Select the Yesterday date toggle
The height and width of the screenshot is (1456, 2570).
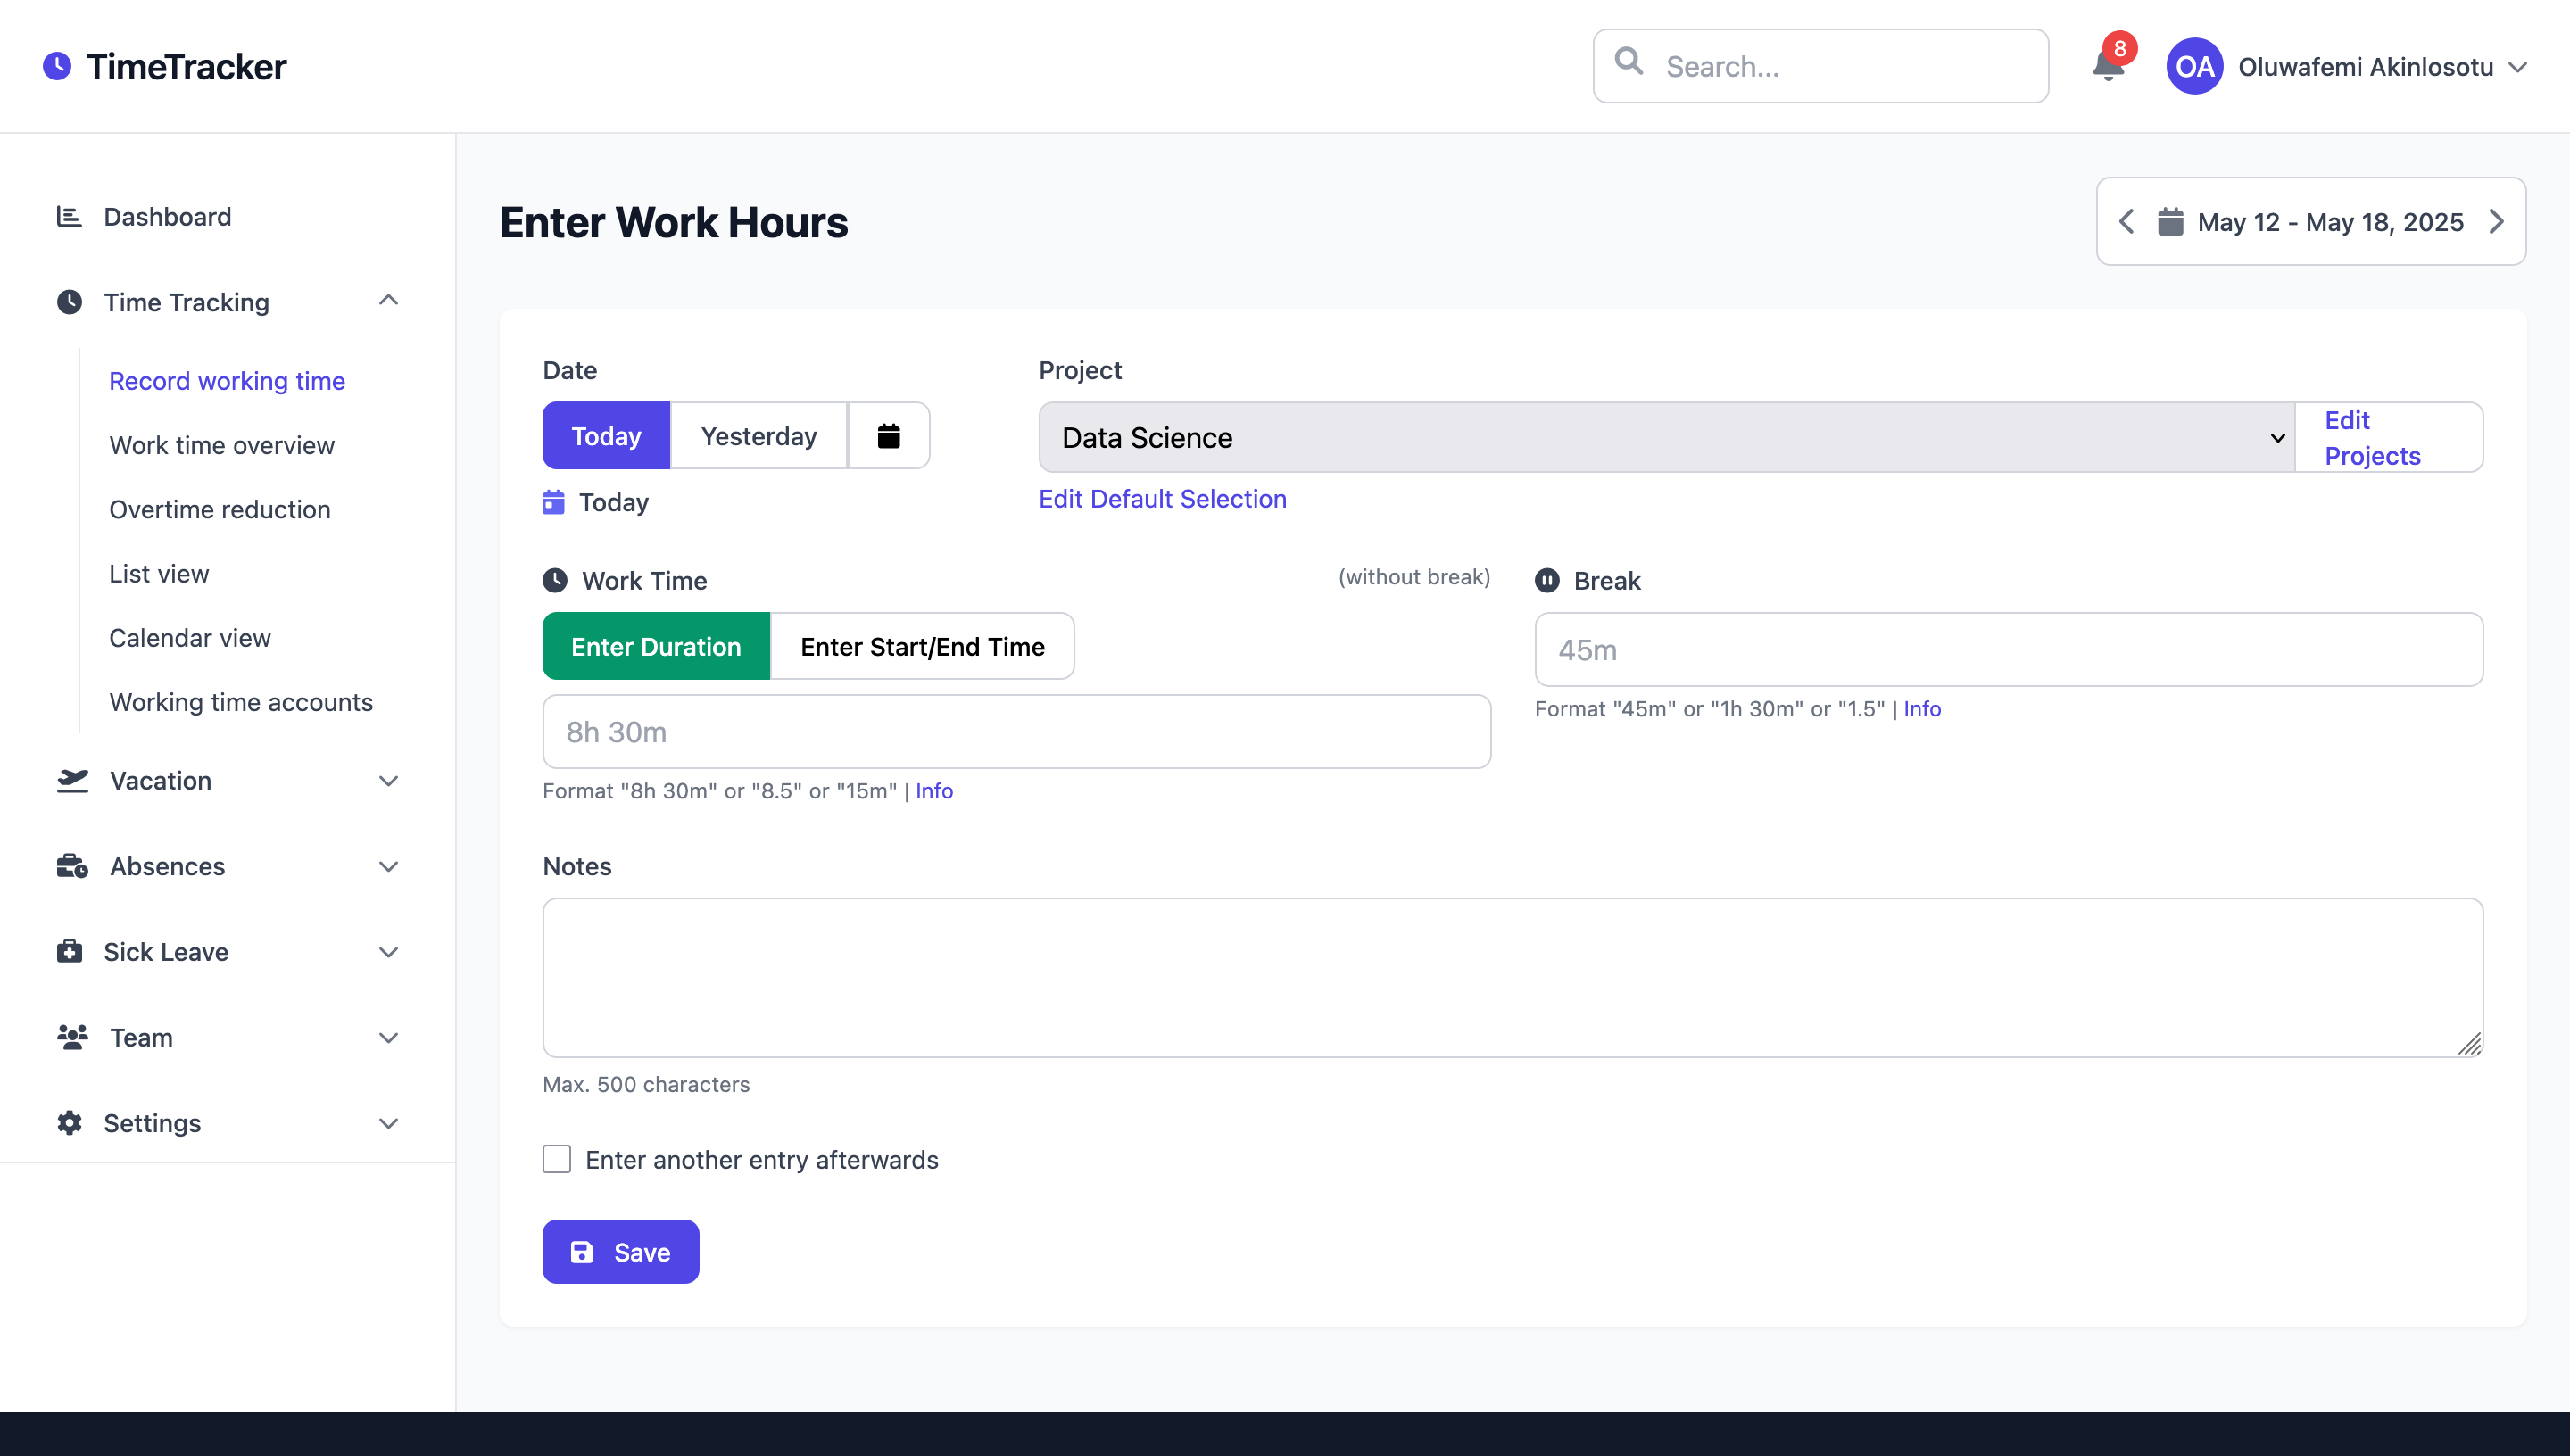(759, 436)
